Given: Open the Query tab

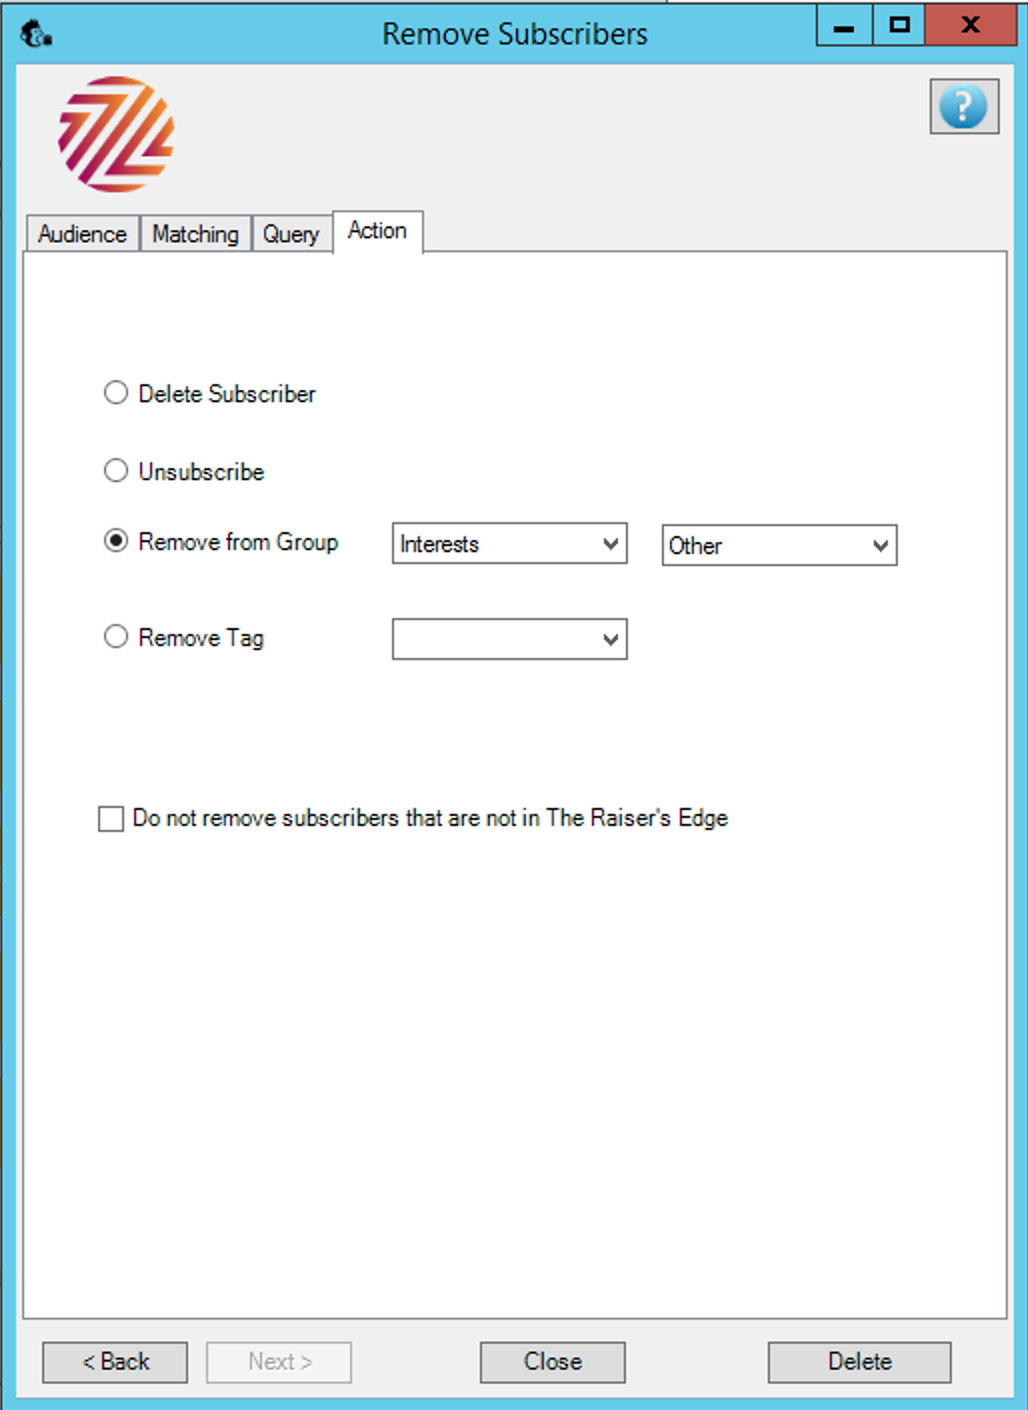Looking at the screenshot, I should pyautogui.click(x=291, y=234).
